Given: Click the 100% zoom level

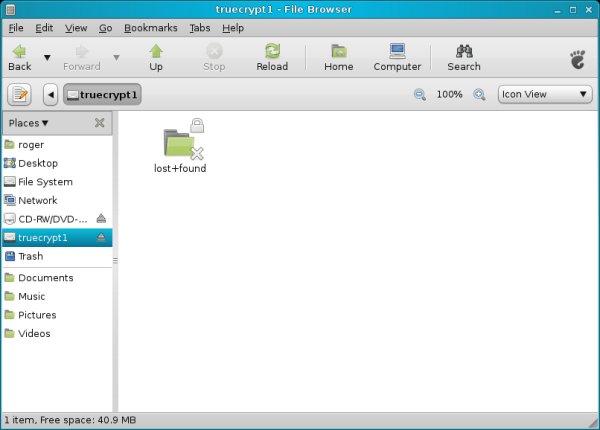Looking at the screenshot, I should point(450,94).
